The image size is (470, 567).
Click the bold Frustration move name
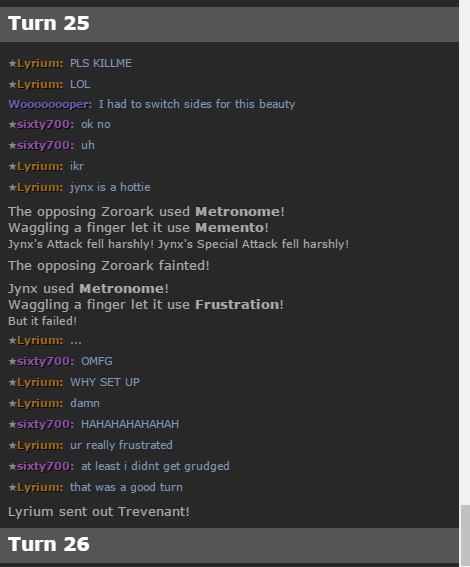pos(237,304)
